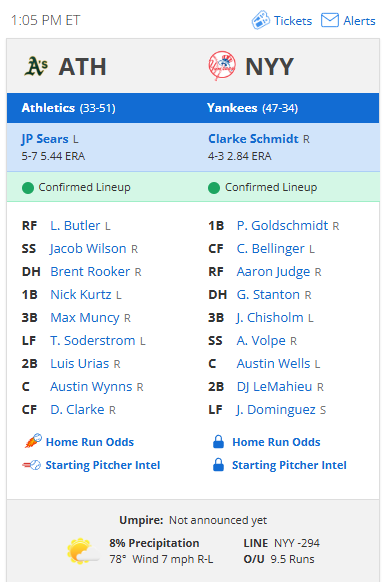Screen dimensions: 382x582
Task: Open the Athletics Home Run Odds link
Action: pos(90,442)
